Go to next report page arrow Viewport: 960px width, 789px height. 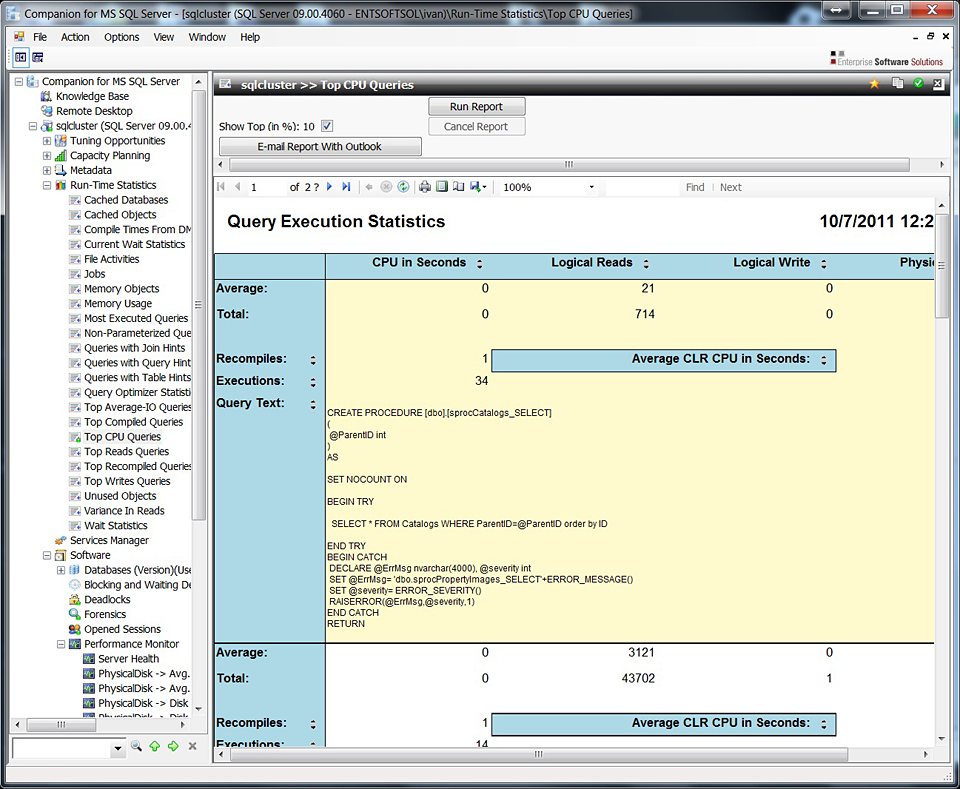click(x=329, y=187)
